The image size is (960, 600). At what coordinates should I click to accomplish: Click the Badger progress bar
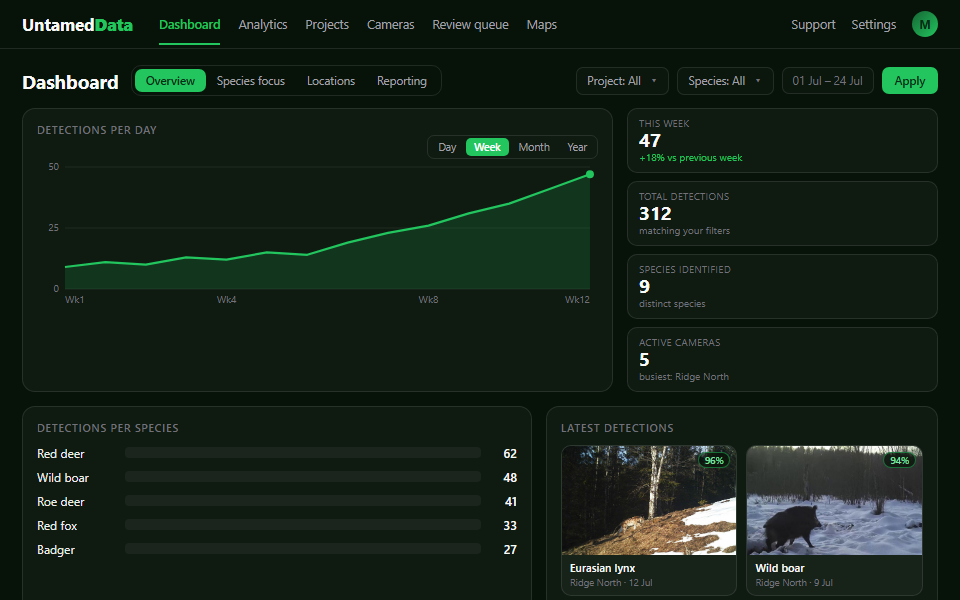pos(302,549)
